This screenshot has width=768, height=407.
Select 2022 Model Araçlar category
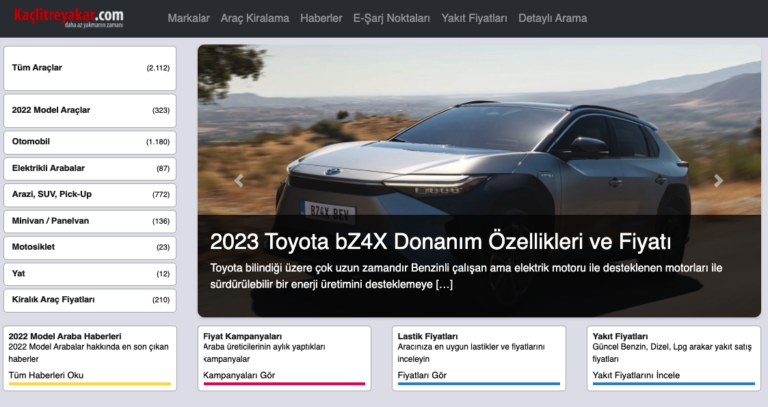coord(90,110)
